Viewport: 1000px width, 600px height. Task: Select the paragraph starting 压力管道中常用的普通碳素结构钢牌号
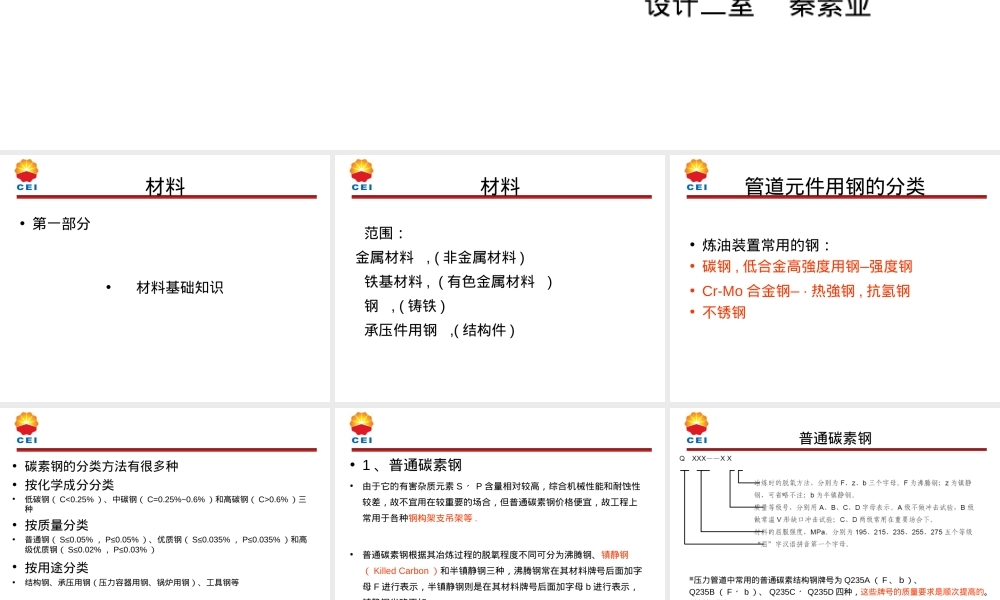point(838,586)
